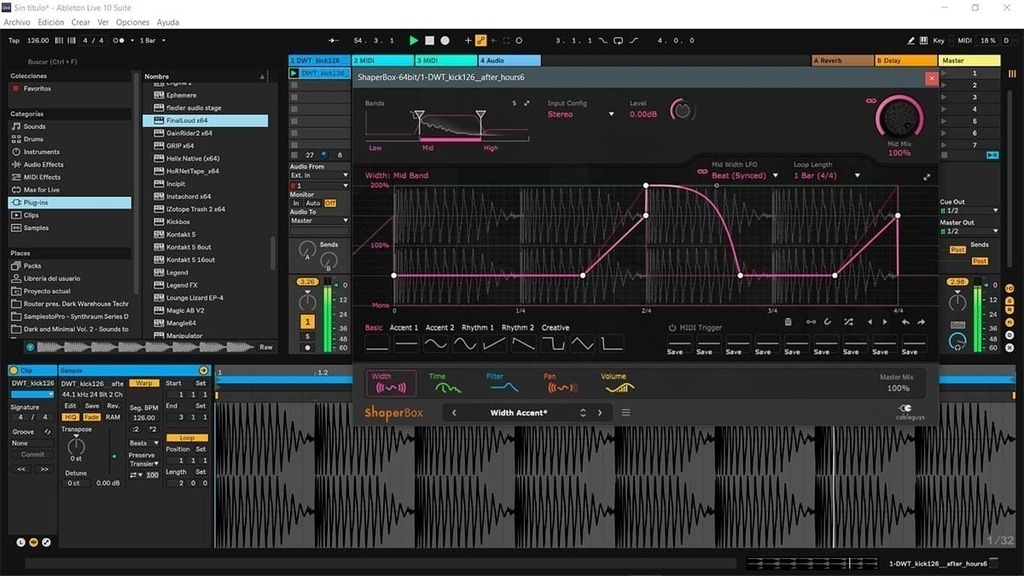Toggle the Fade button
The height and width of the screenshot is (576, 1024).
(x=91, y=417)
